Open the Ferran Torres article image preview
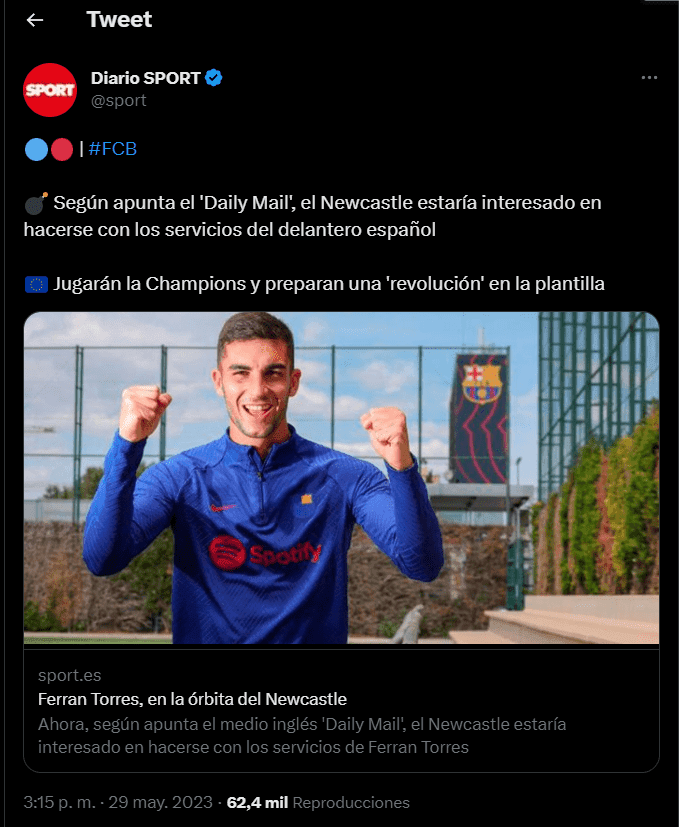Viewport: 679px width, 827px height. [x=340, y=478]
